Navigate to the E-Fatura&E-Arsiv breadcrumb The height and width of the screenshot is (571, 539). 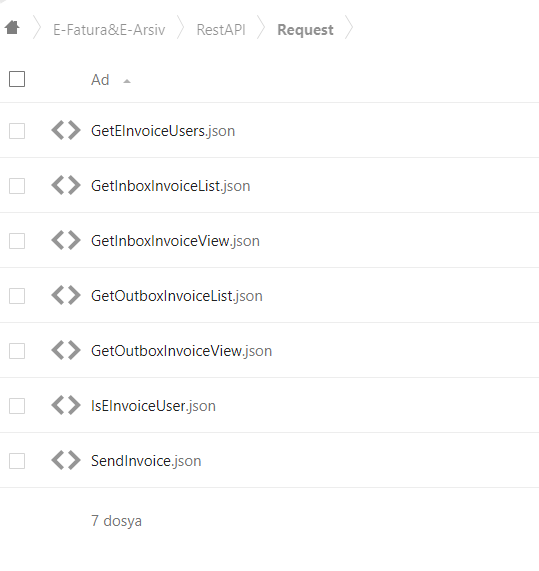[x=109, y=29]
